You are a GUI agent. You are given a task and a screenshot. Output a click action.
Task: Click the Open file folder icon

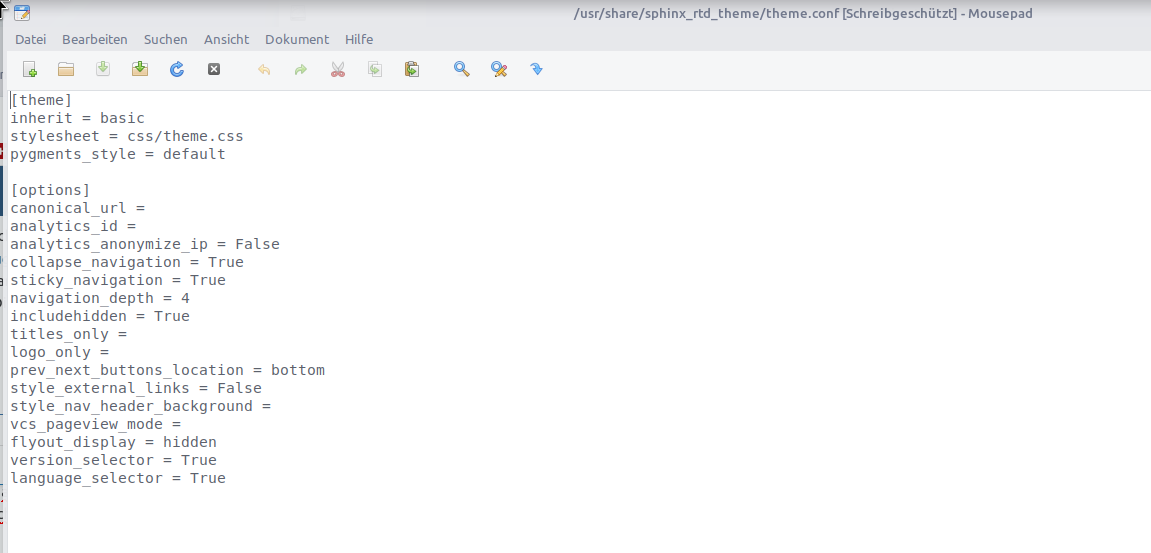point(66,69)
